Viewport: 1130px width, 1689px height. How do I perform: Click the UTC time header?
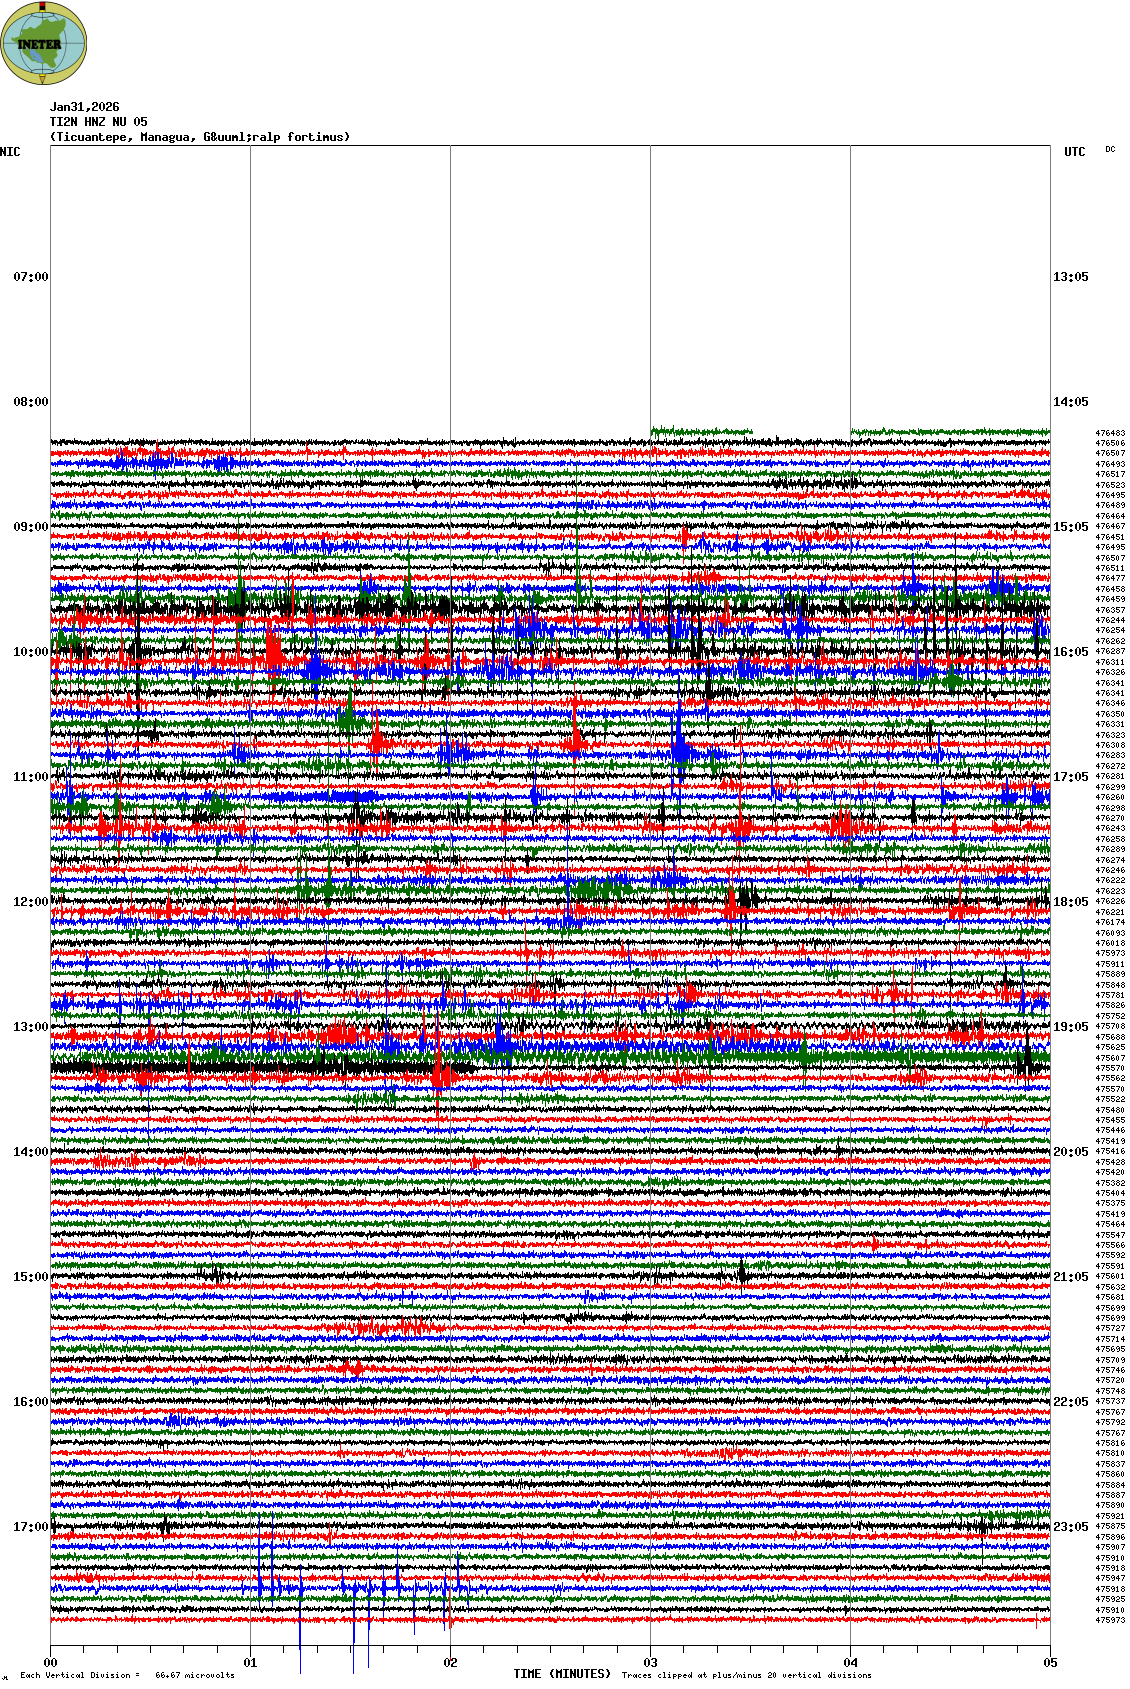click(x=1074, y=152)
